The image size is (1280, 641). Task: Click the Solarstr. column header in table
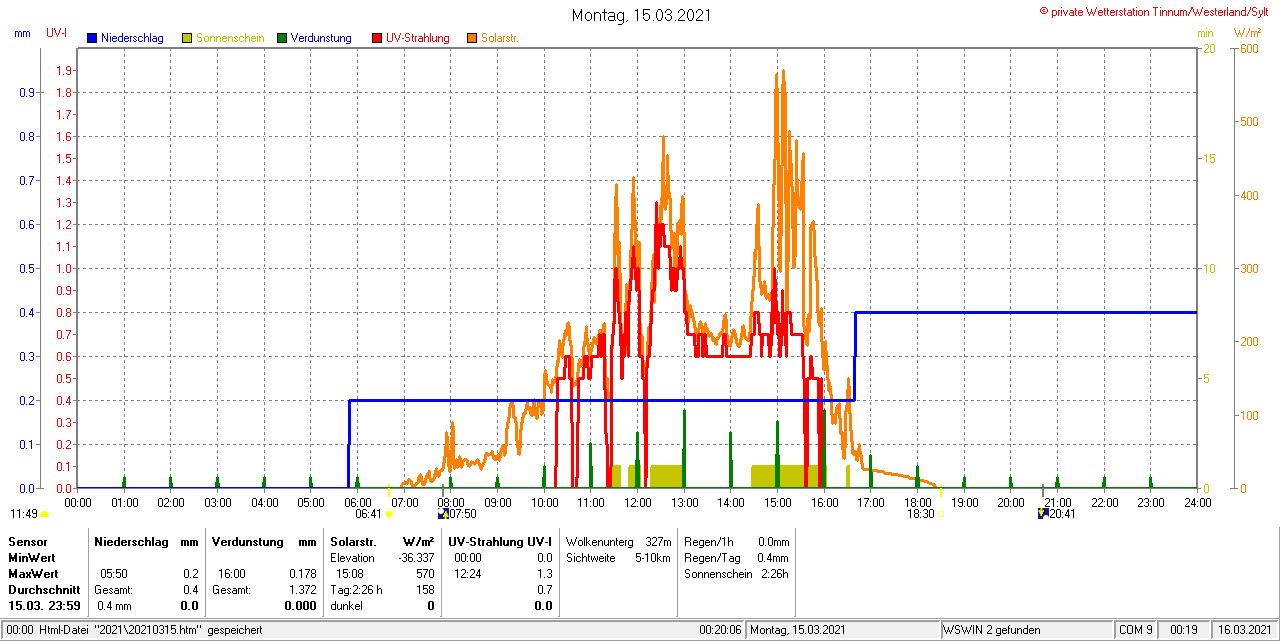tap(353, 541)
